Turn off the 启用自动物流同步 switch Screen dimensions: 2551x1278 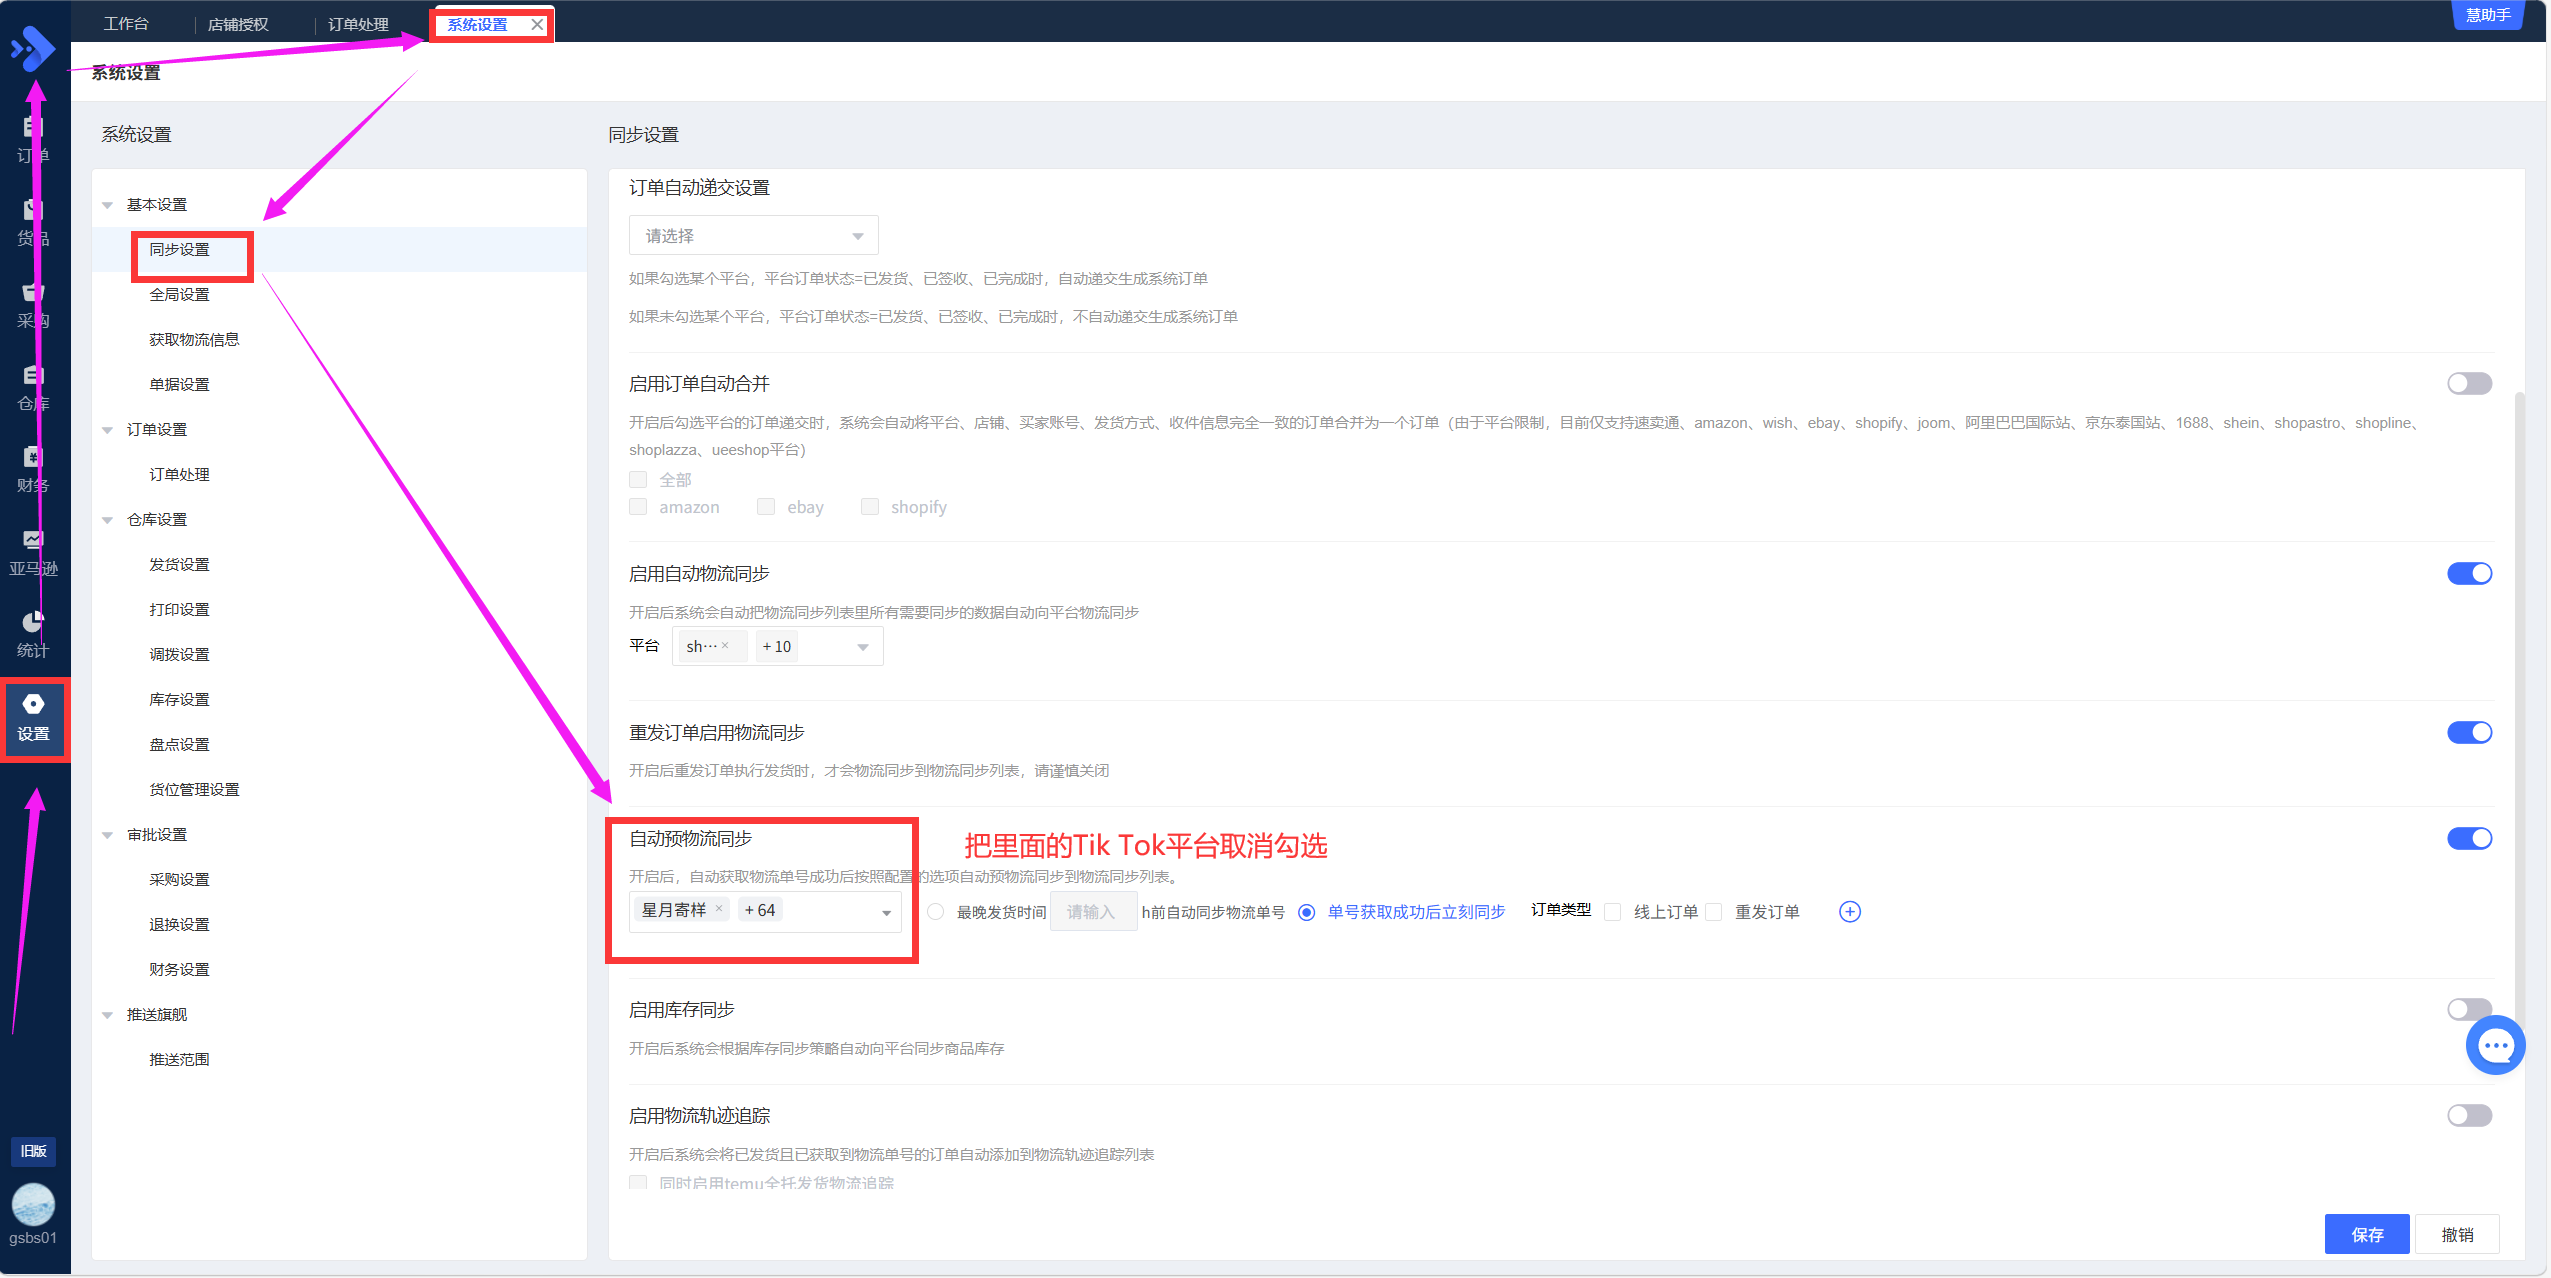click(x=2468, y=574)
